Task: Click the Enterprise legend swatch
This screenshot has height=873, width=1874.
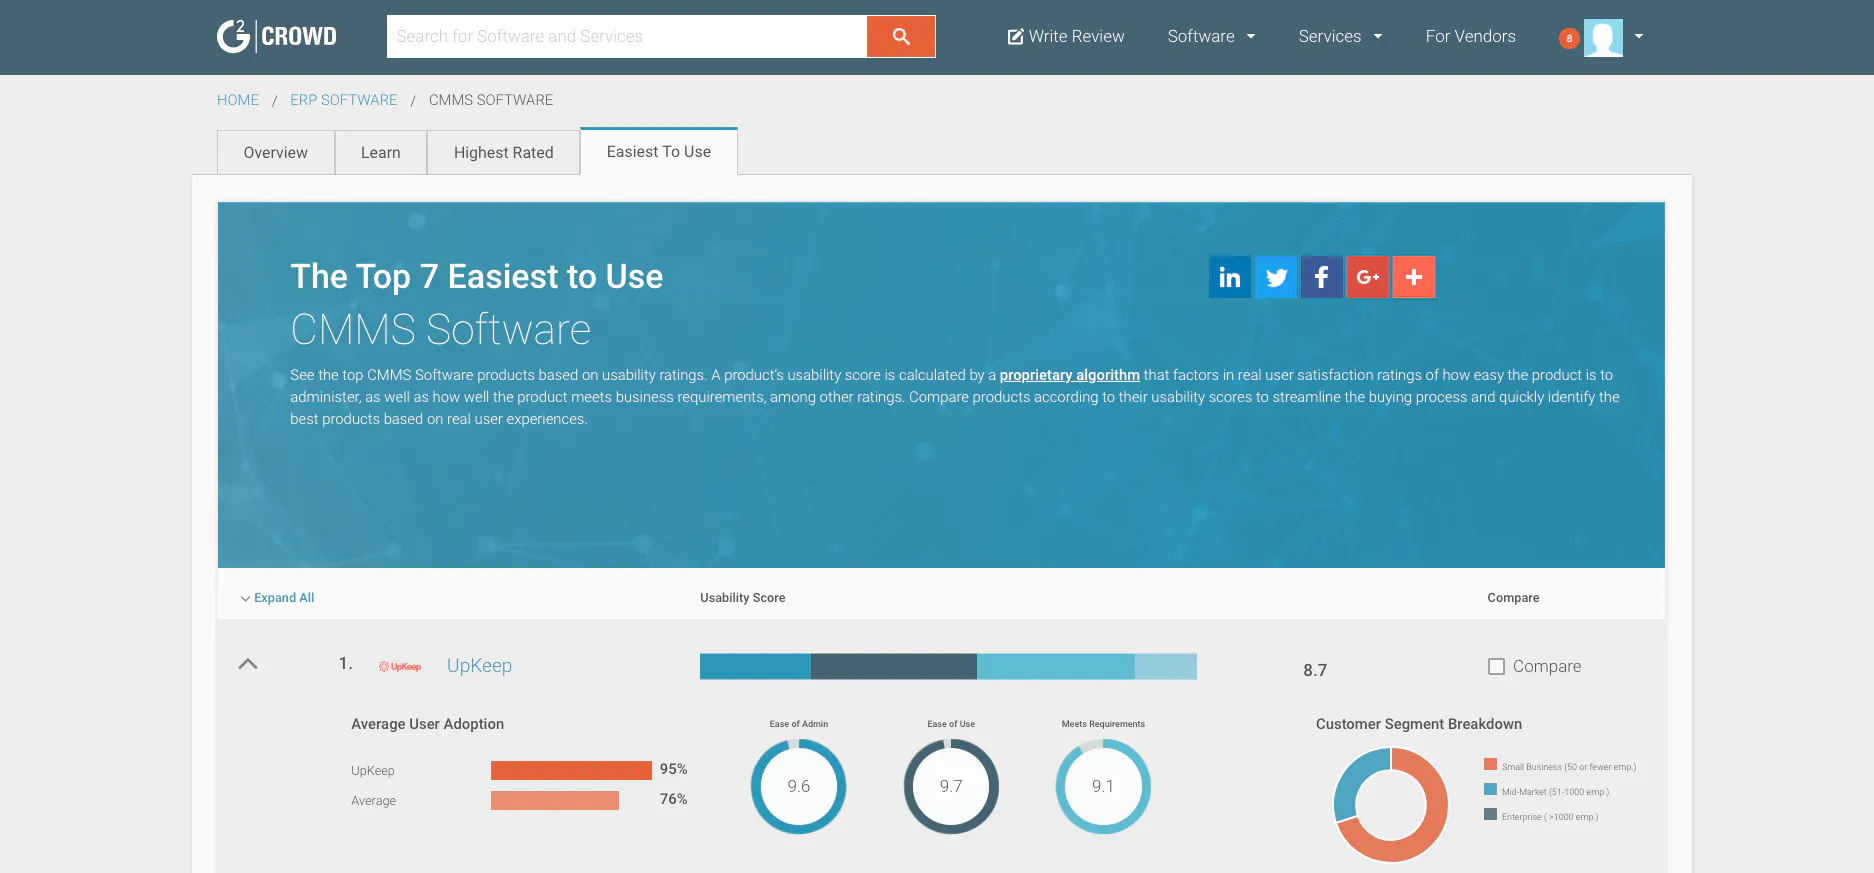Action: (1491, 814)
